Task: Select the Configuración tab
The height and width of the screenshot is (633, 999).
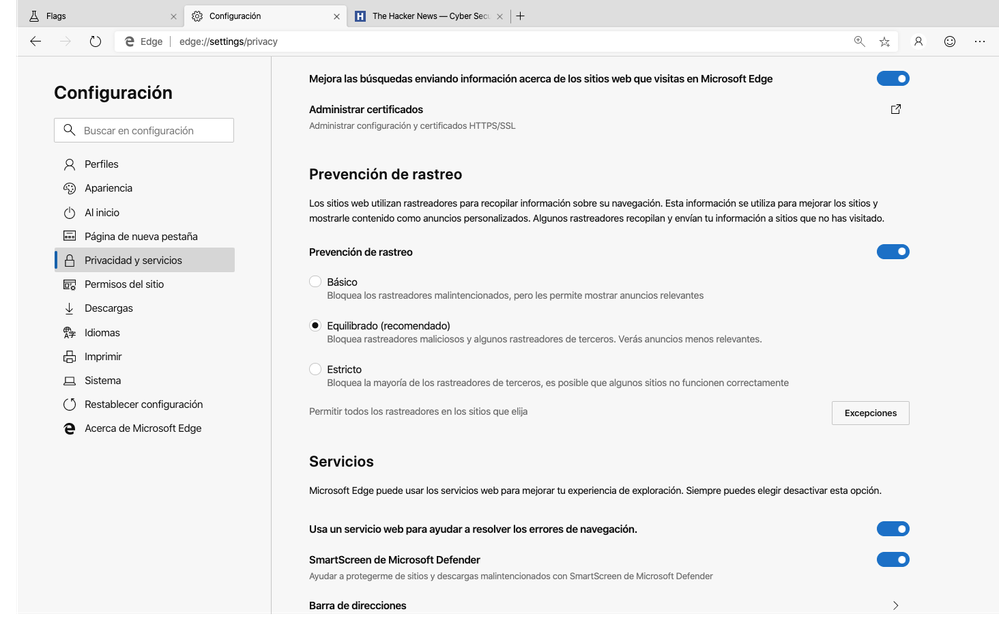Action: (265, 16)
